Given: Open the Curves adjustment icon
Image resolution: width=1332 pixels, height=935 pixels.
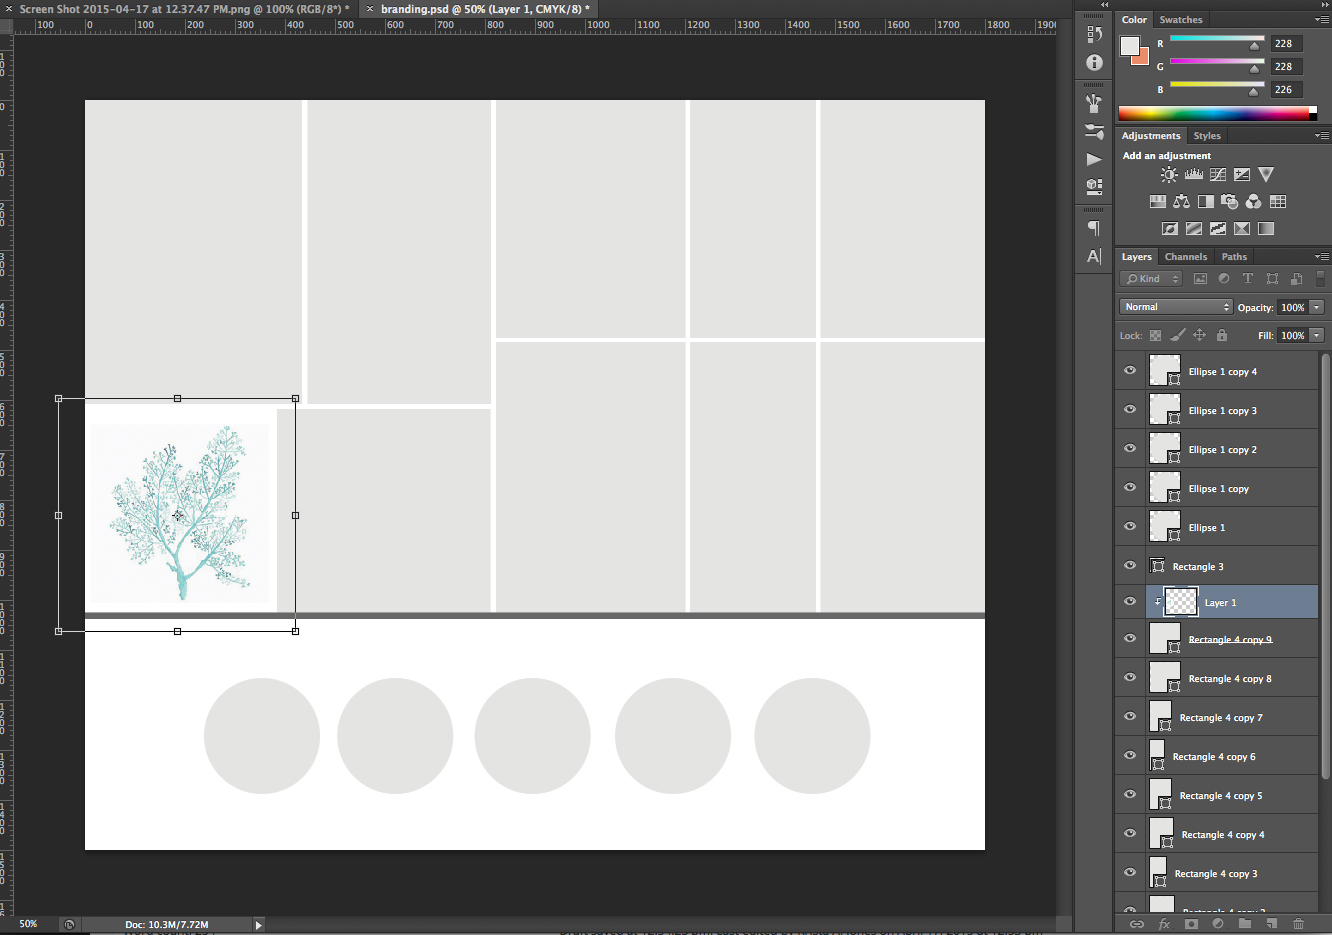Looking at the screenshot, I should [x=1218, y=174].
